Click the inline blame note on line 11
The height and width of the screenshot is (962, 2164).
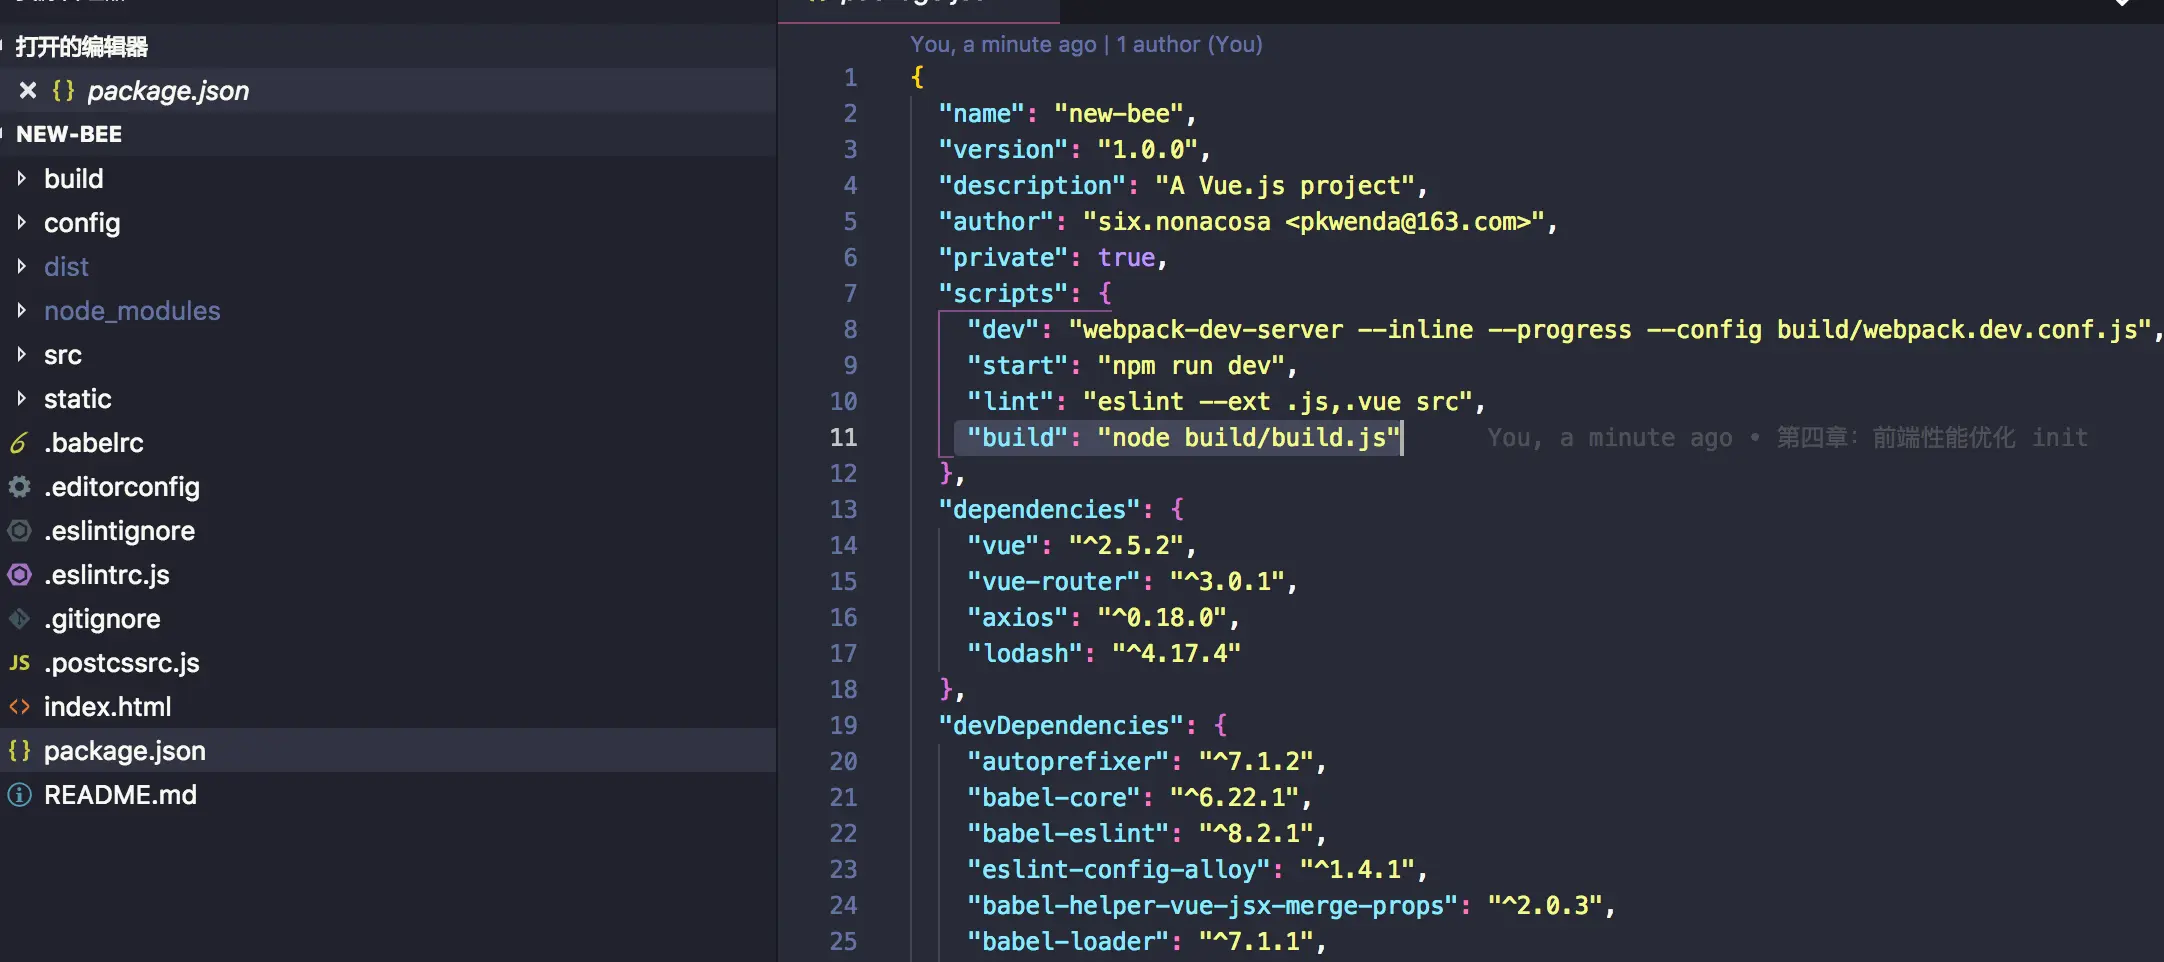tap(1787, 437)
